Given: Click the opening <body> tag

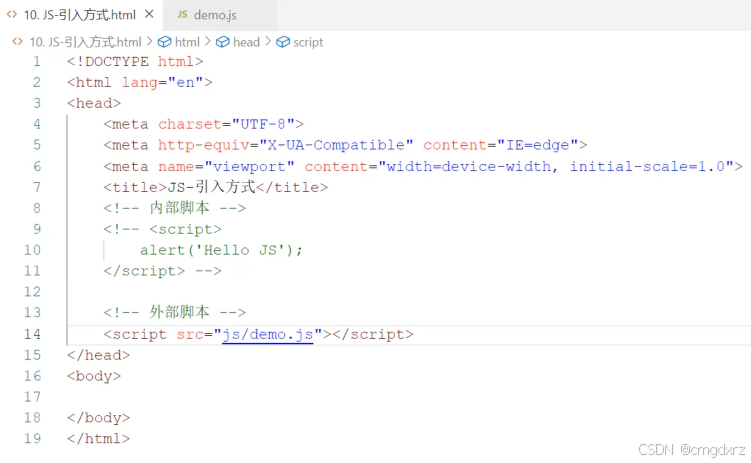Looking at the screenshot, I should [94, 376].
